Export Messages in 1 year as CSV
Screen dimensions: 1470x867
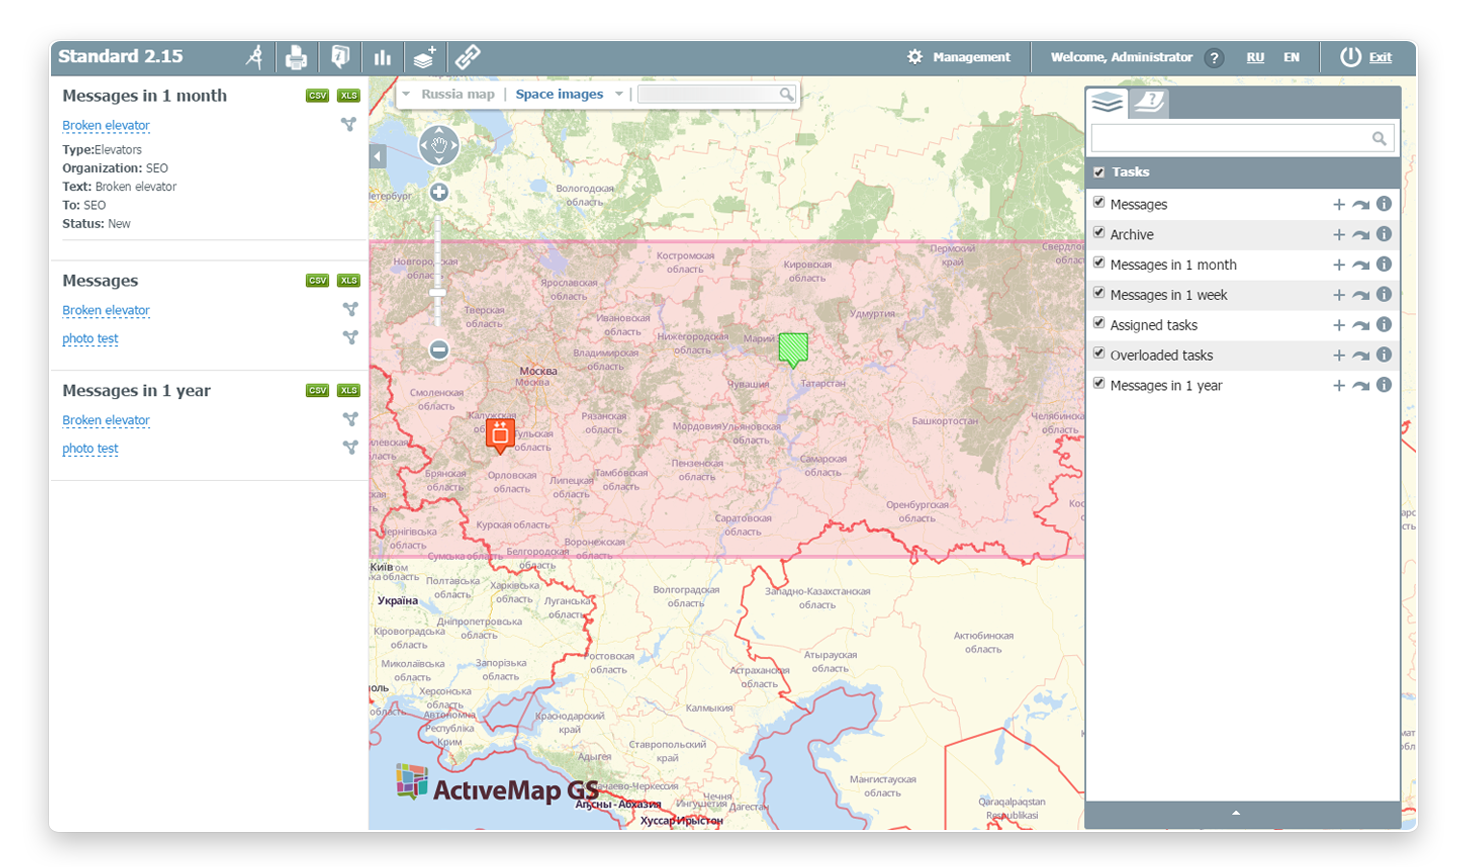tap(318, 391)
